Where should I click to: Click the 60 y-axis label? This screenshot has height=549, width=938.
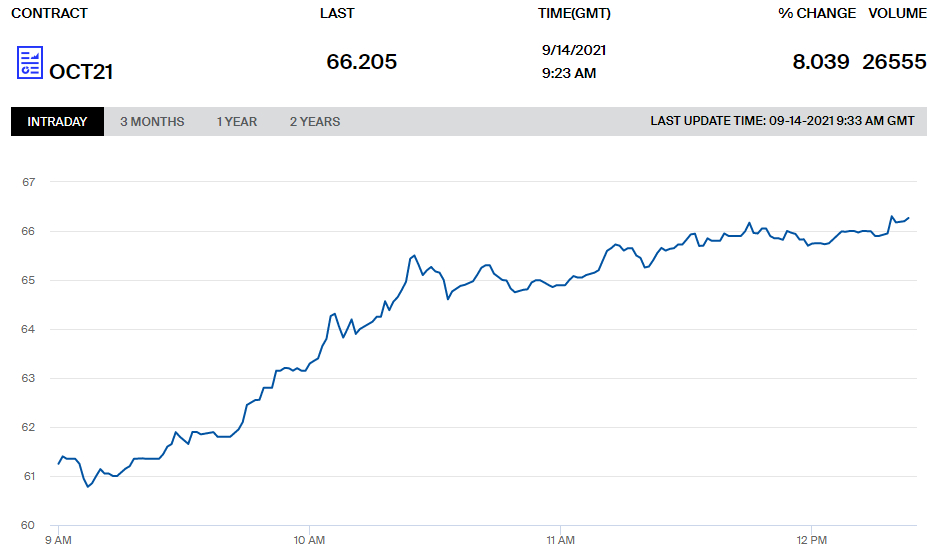tap(28, 525)
